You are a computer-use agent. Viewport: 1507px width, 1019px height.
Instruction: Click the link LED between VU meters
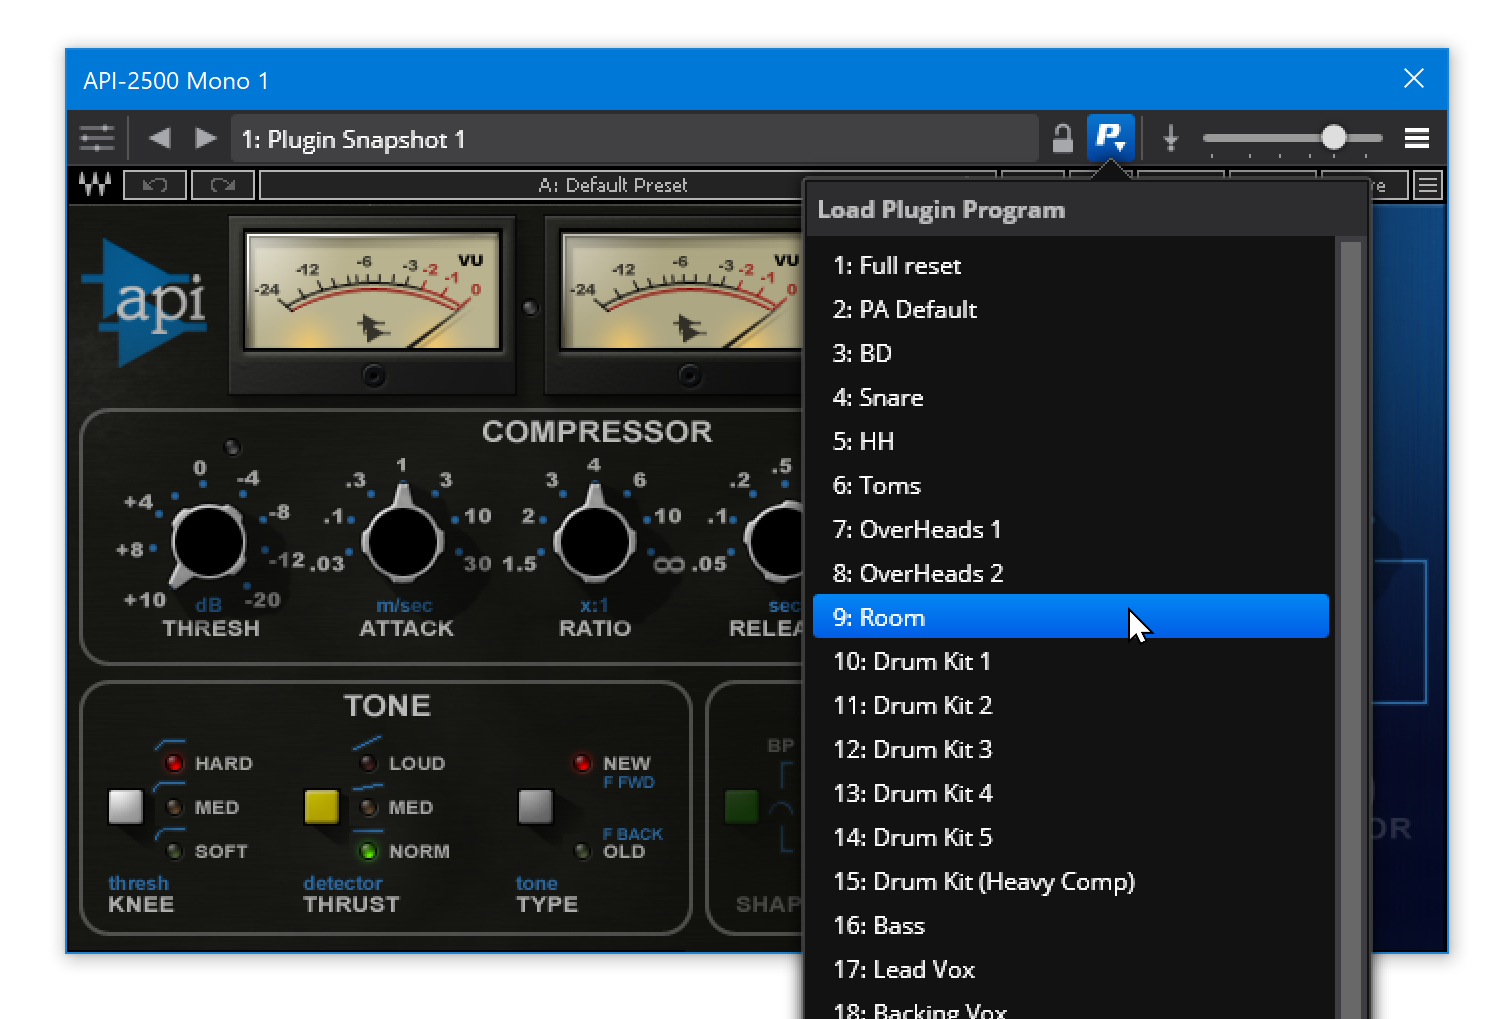530,307
